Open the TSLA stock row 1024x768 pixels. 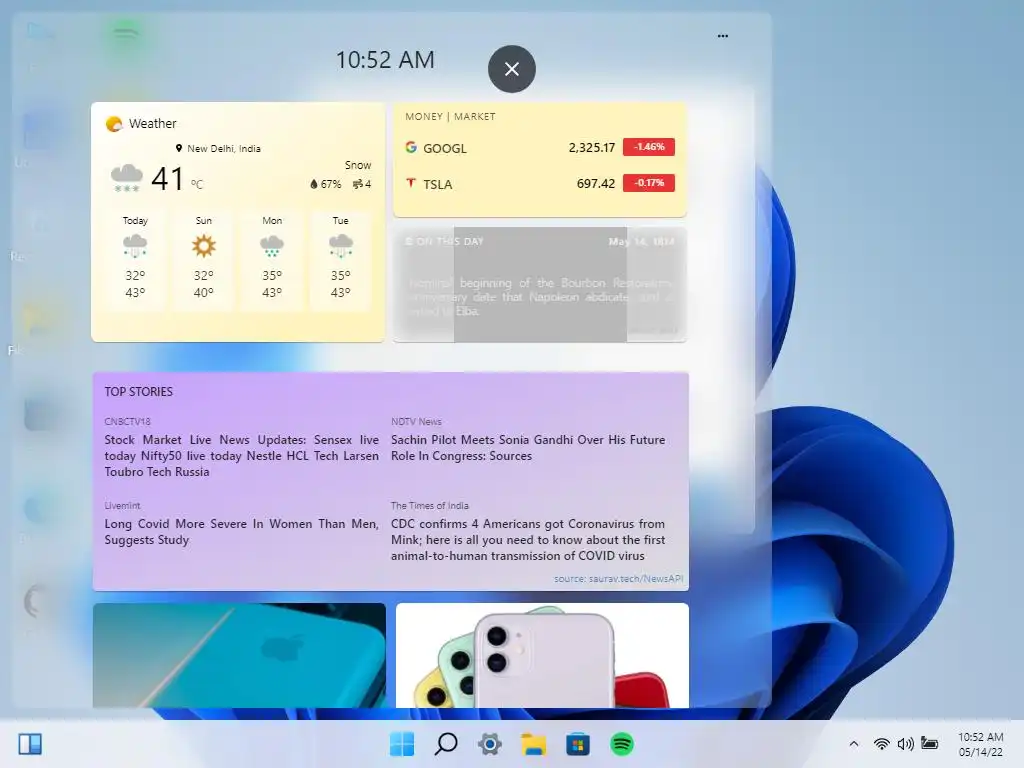pos(539,184)
